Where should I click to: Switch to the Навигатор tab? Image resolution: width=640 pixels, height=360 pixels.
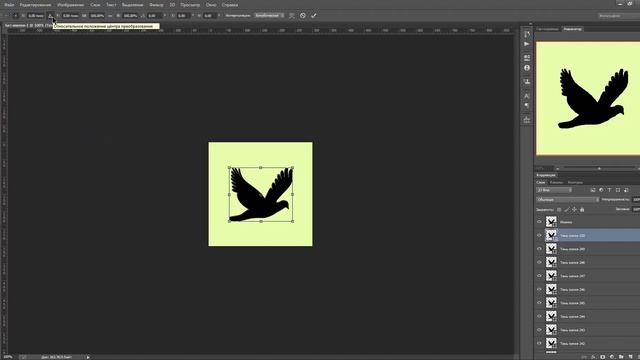tap(572, 29)
